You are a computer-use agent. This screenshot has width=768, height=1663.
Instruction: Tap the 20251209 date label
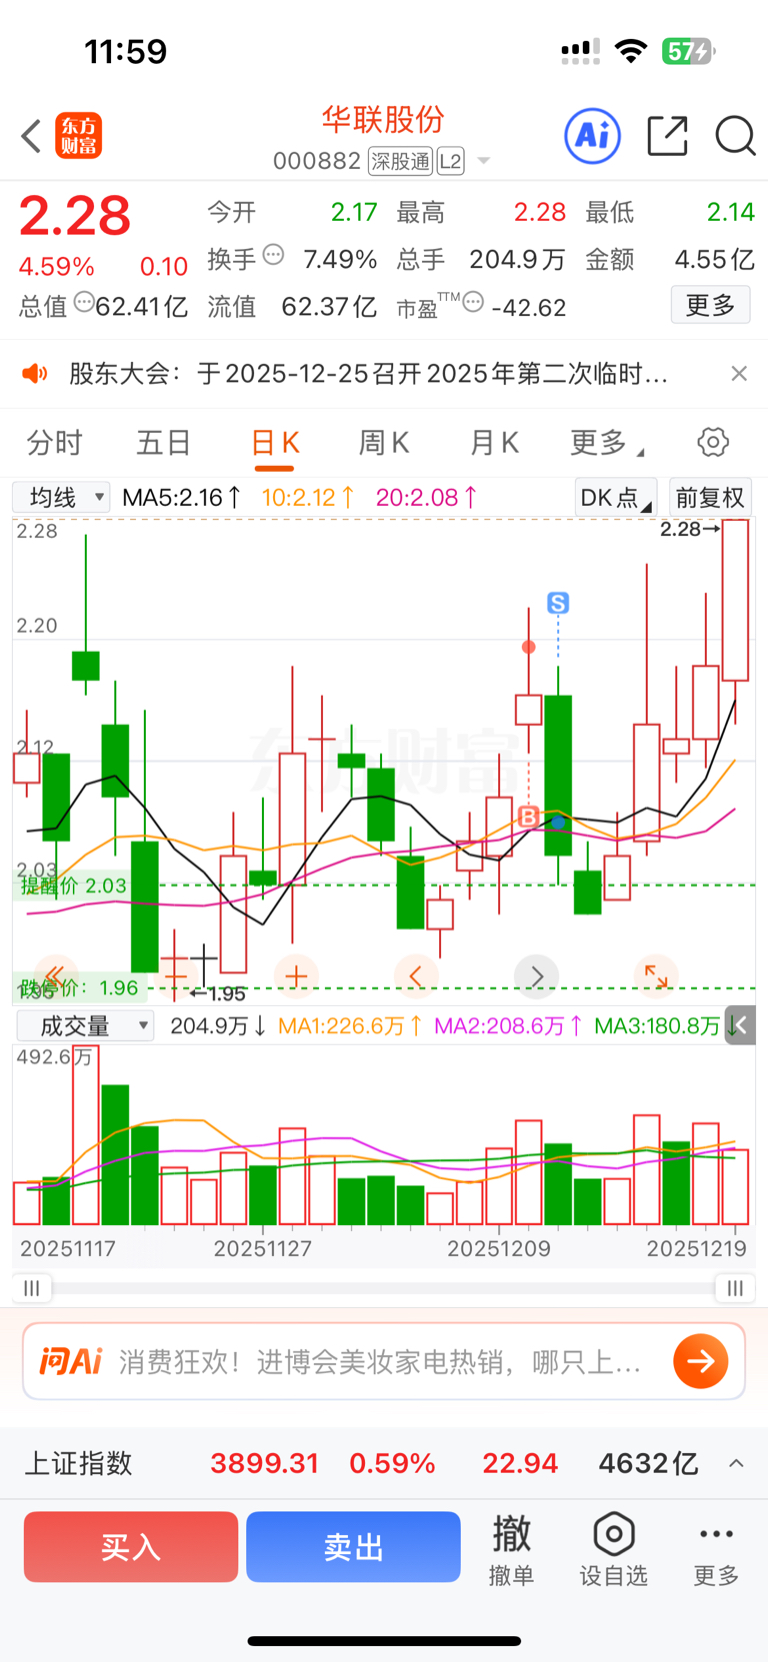click(498, 1248)
